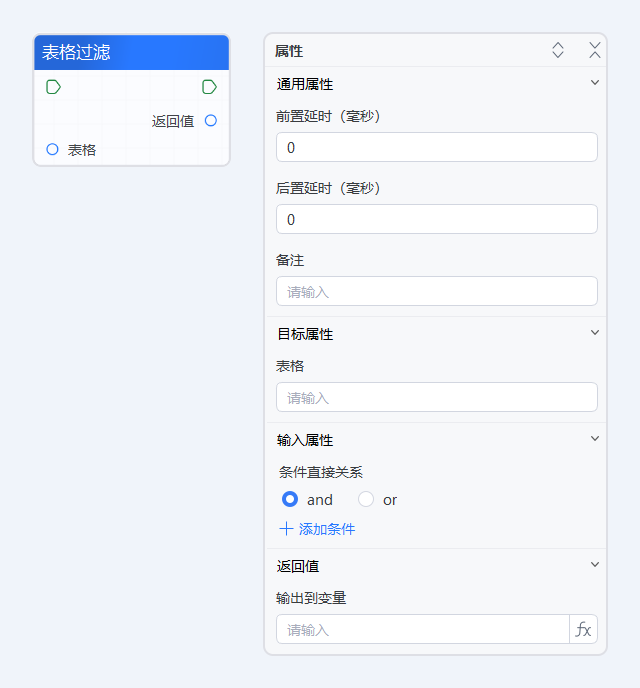Collapse the 输入属性 section
This screenshot has width=640, height=688.
[x=595, y=439]
